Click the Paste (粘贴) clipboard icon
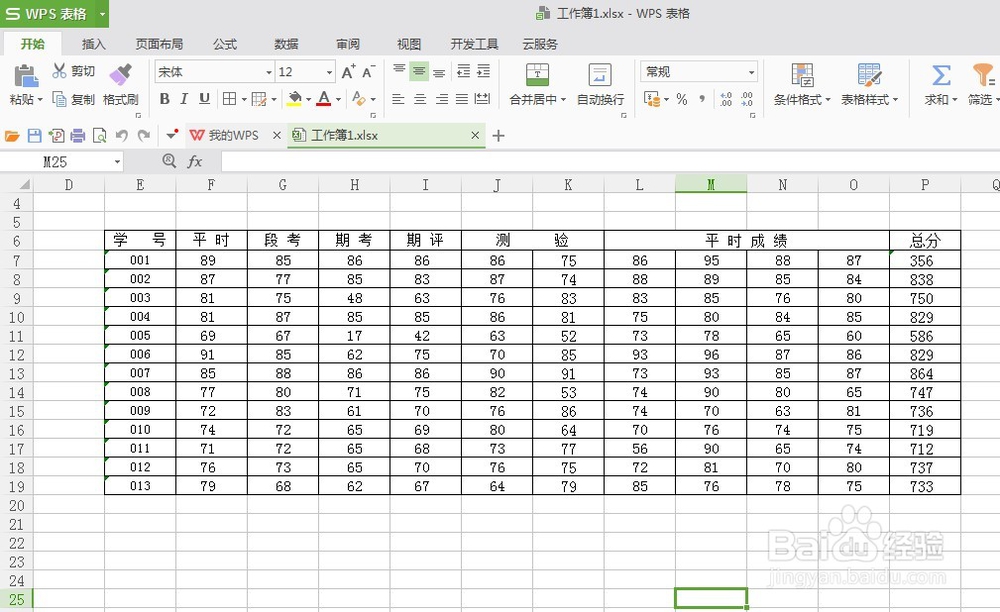 [x=26, y=76]
